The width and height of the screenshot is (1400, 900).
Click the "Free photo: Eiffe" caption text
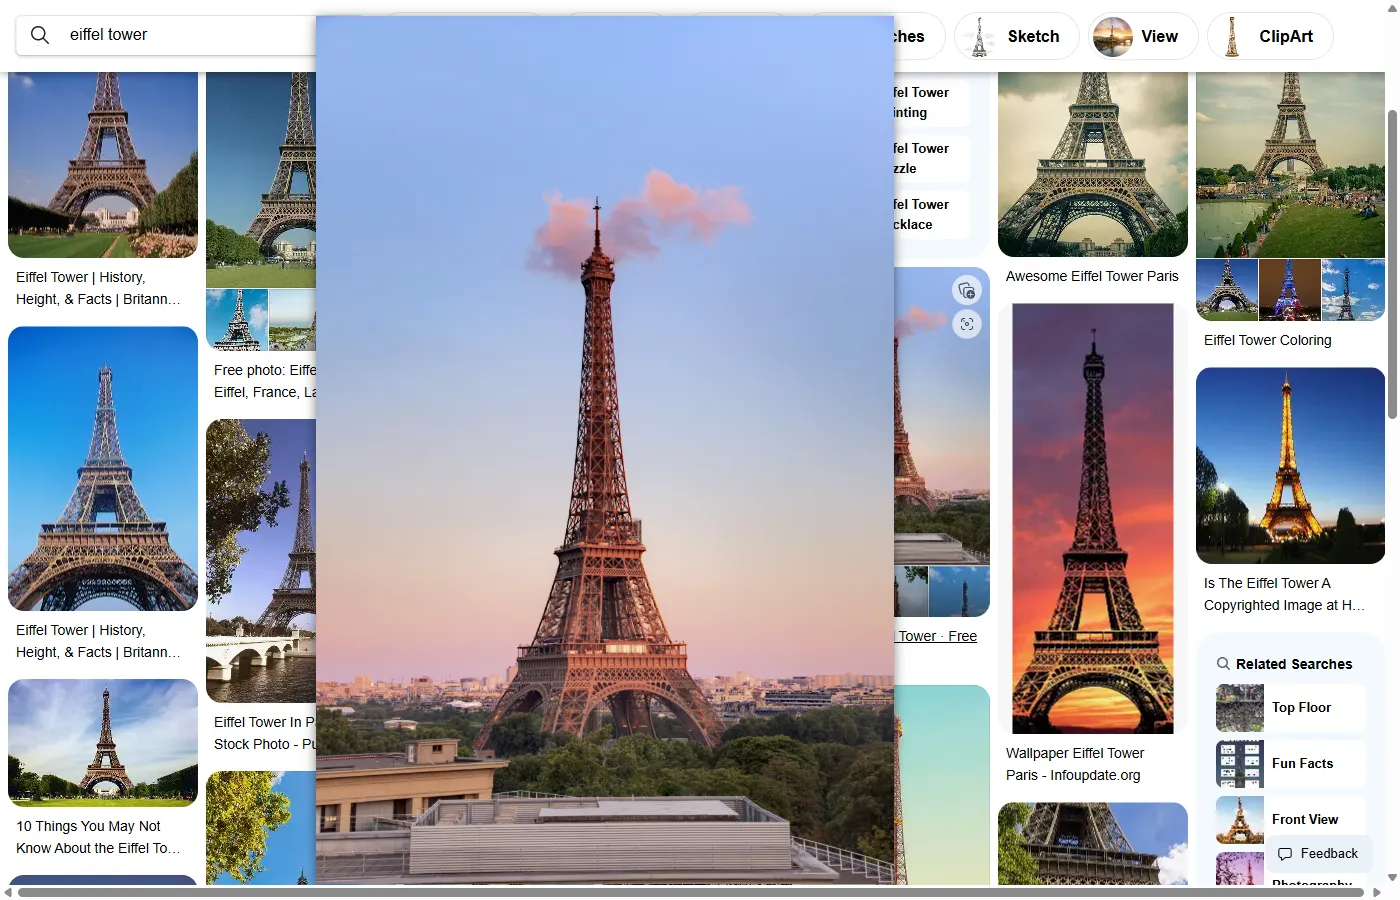(264, 381)
